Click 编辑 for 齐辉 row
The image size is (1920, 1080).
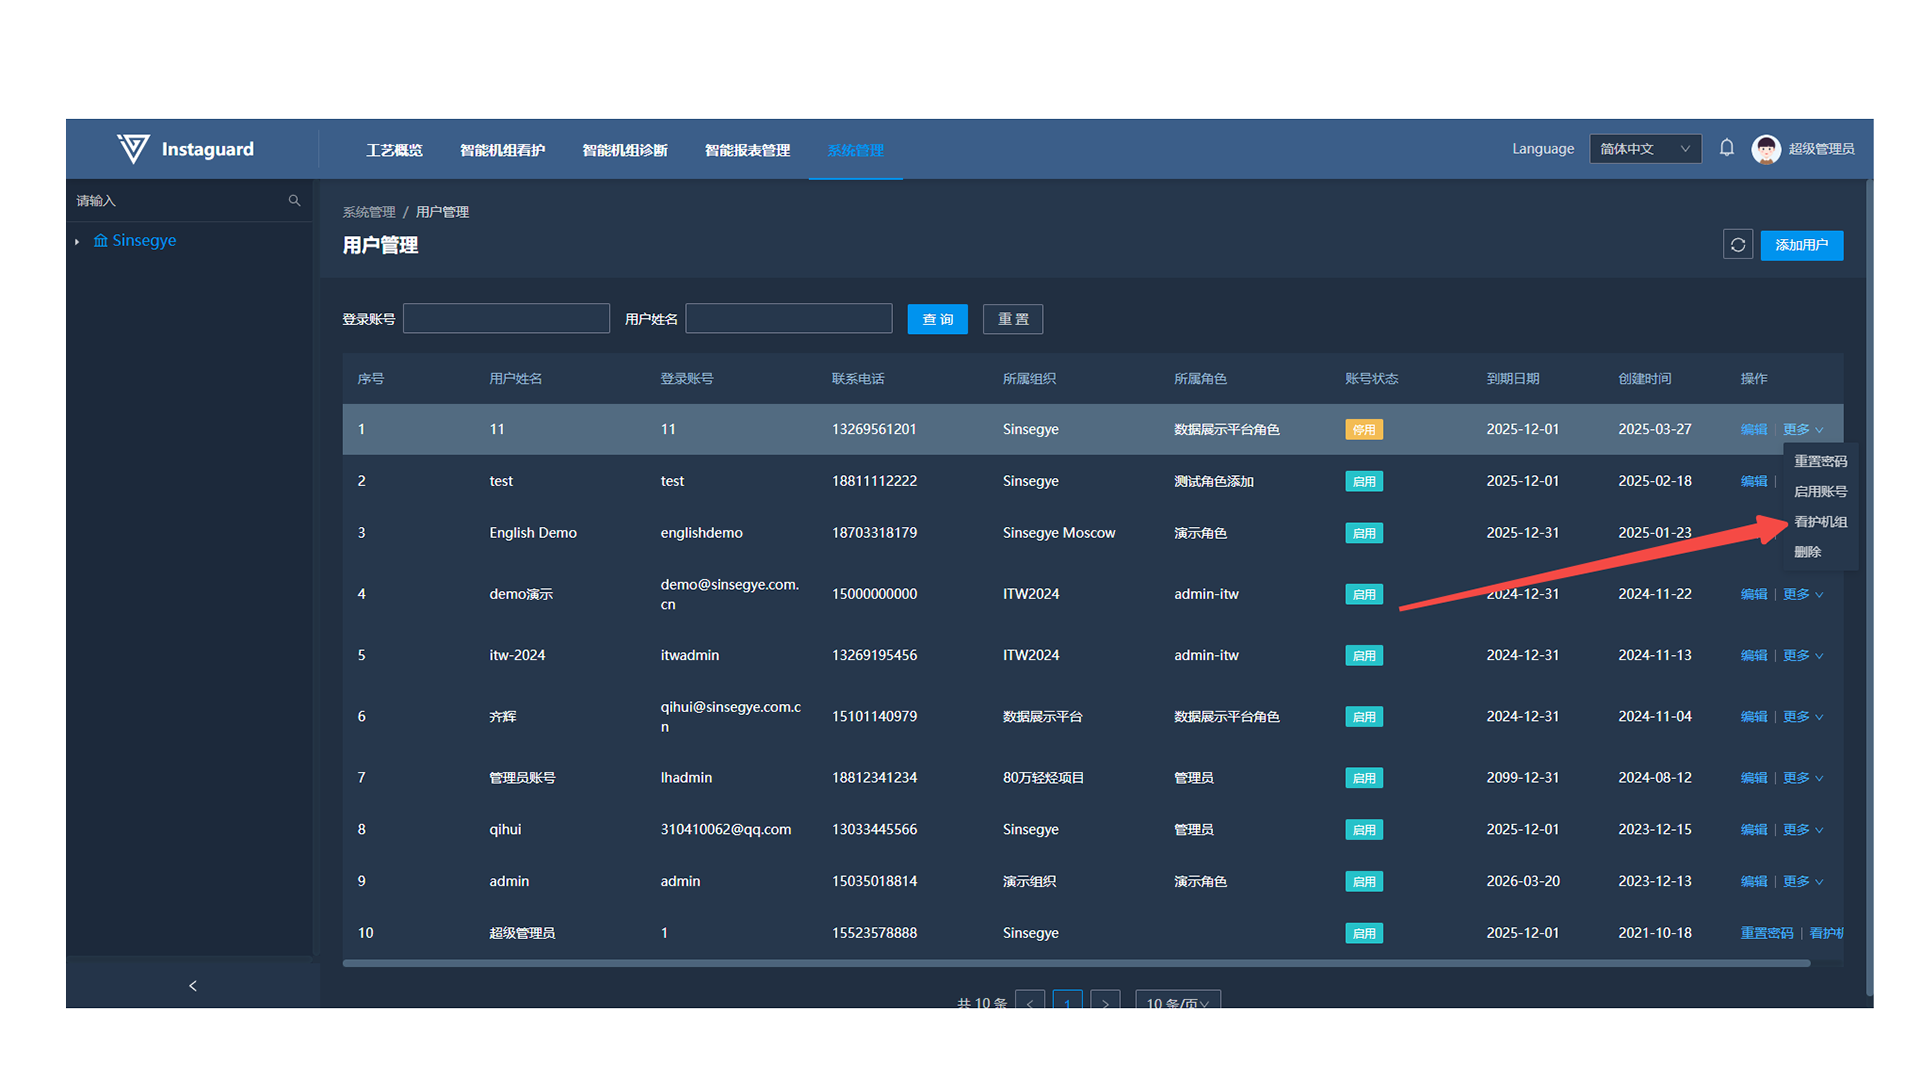point(1753,717)
